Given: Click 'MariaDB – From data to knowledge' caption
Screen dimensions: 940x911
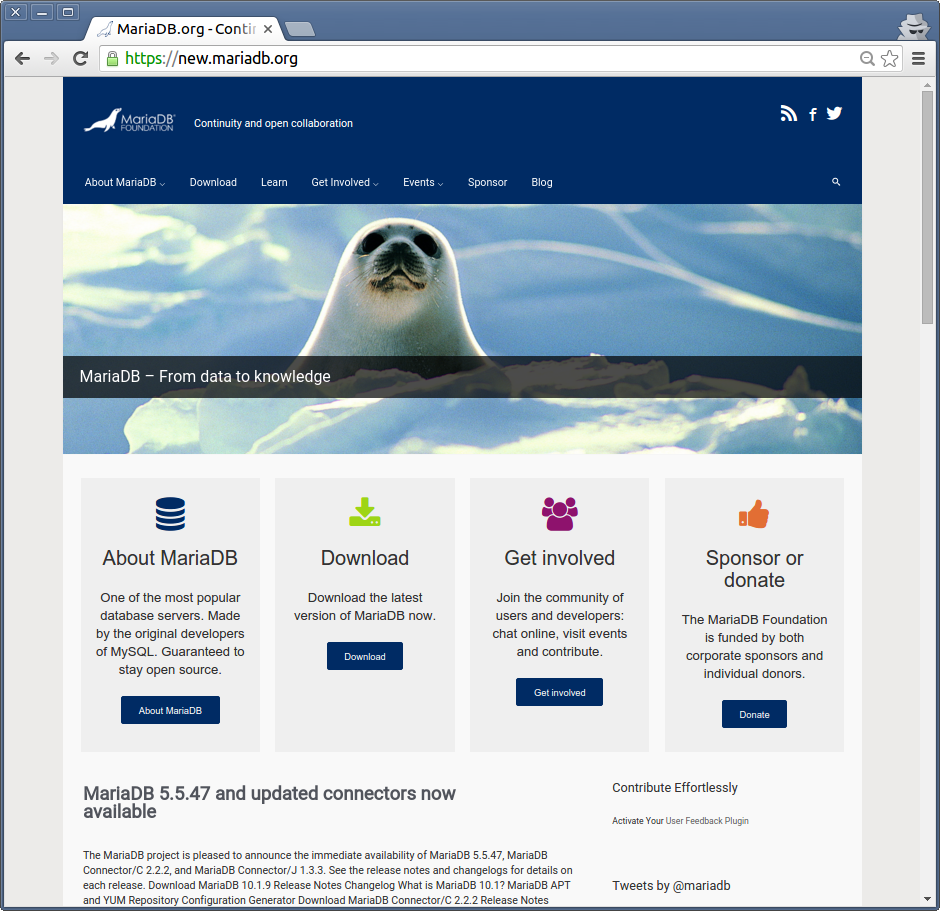Looking at the screenshot, I should (205, 376).
